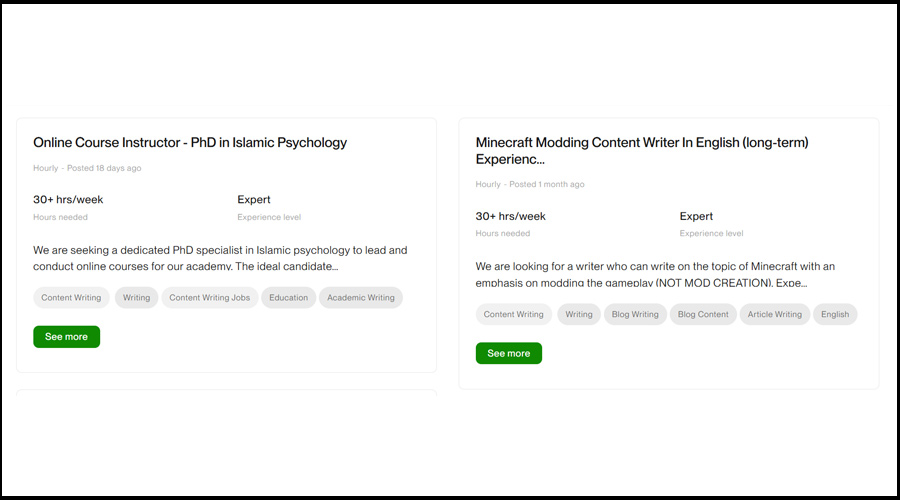Image resolution: width=900 pixels, height=500 pixels.
Task: Click the English tag
Action: click(x=834, y=315)
